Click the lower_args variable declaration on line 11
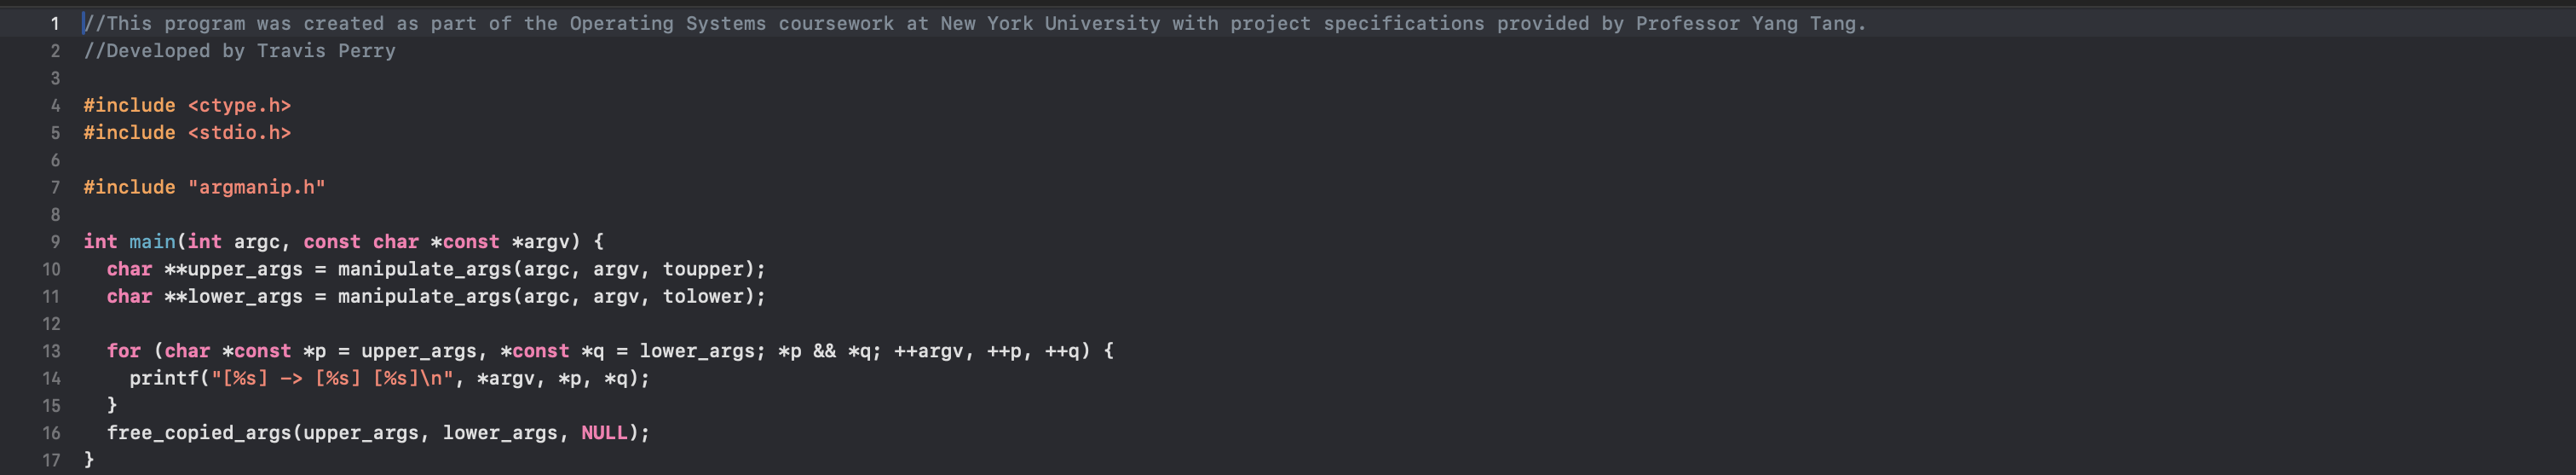This screenshot has height=475, width=2576. coord(244,296)
